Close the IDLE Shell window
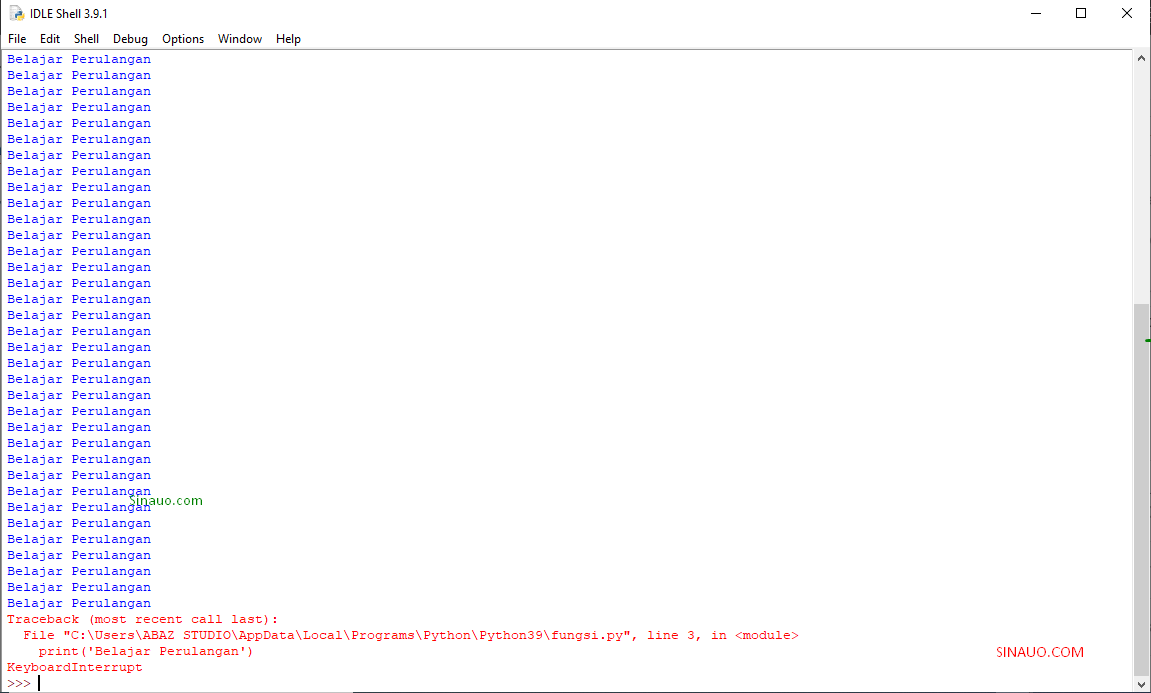Screen dimensions: 1151x693 (x=1127, y=13)
